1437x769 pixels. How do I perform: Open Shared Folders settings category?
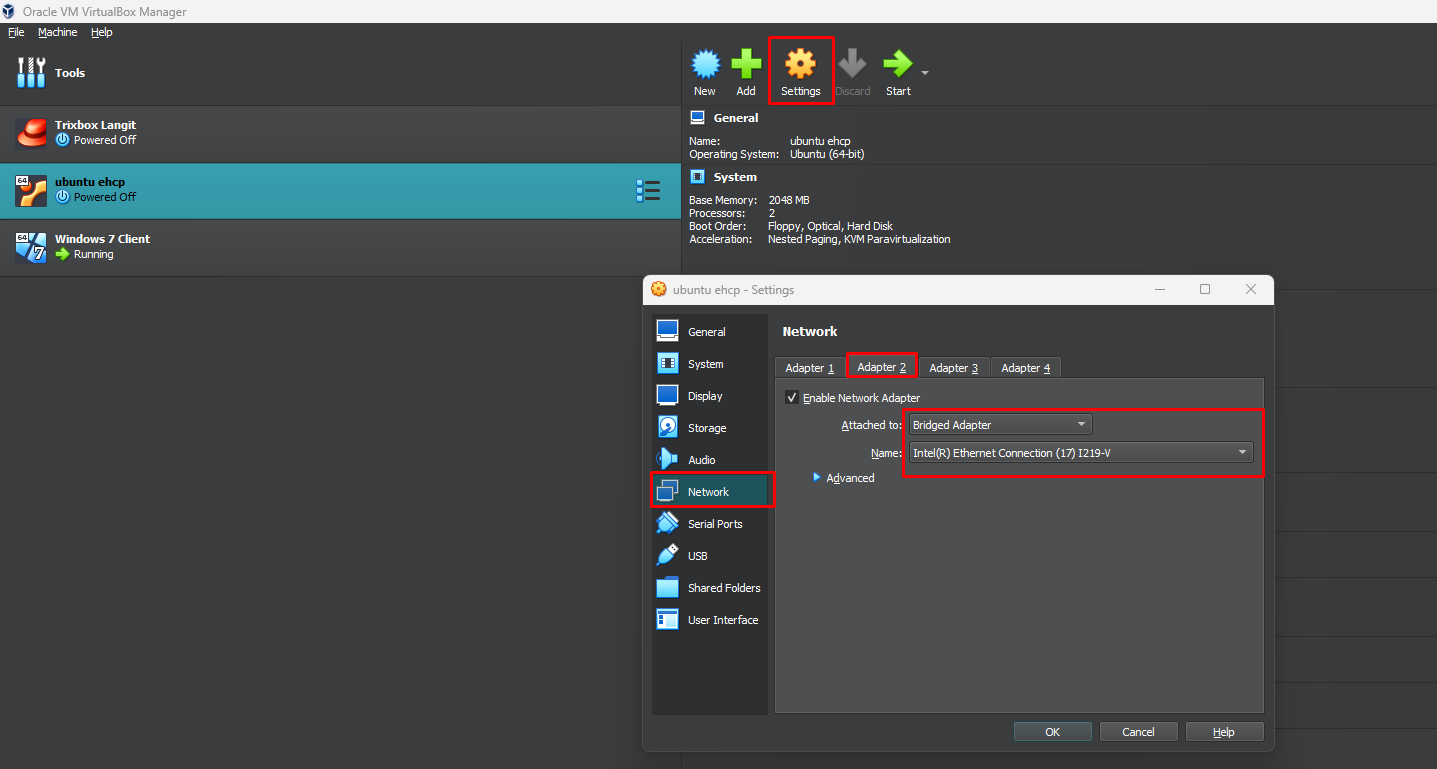coord(710,588)
